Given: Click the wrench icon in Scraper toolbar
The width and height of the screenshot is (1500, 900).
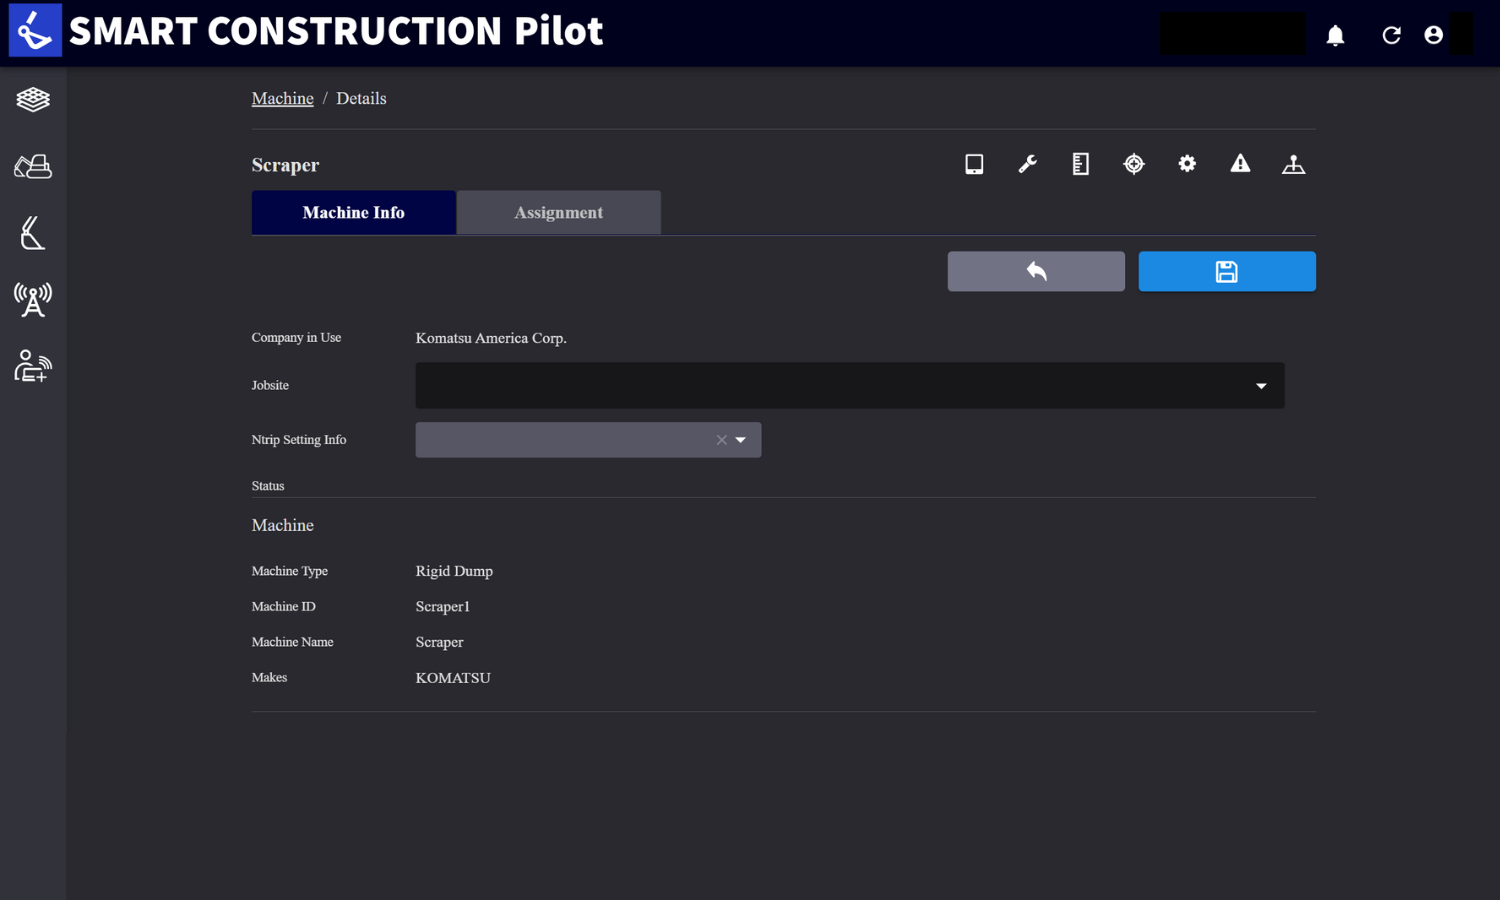Looking at the screenshot, I should point(1027,164).
